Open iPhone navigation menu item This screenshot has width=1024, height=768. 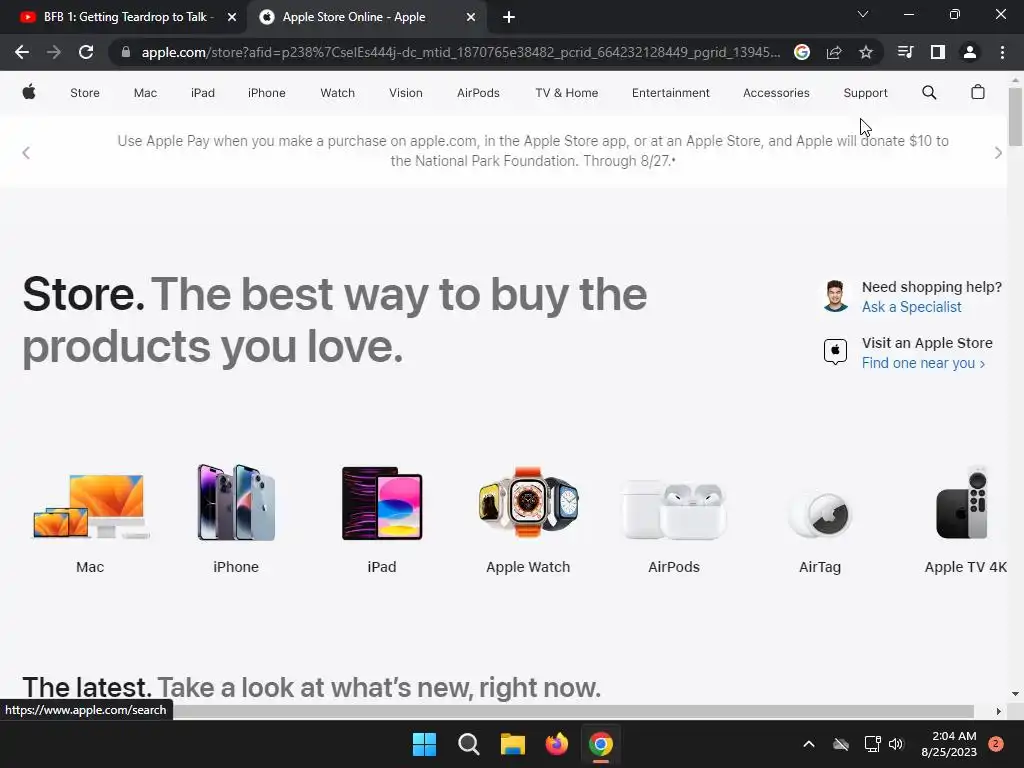[266, 93]
